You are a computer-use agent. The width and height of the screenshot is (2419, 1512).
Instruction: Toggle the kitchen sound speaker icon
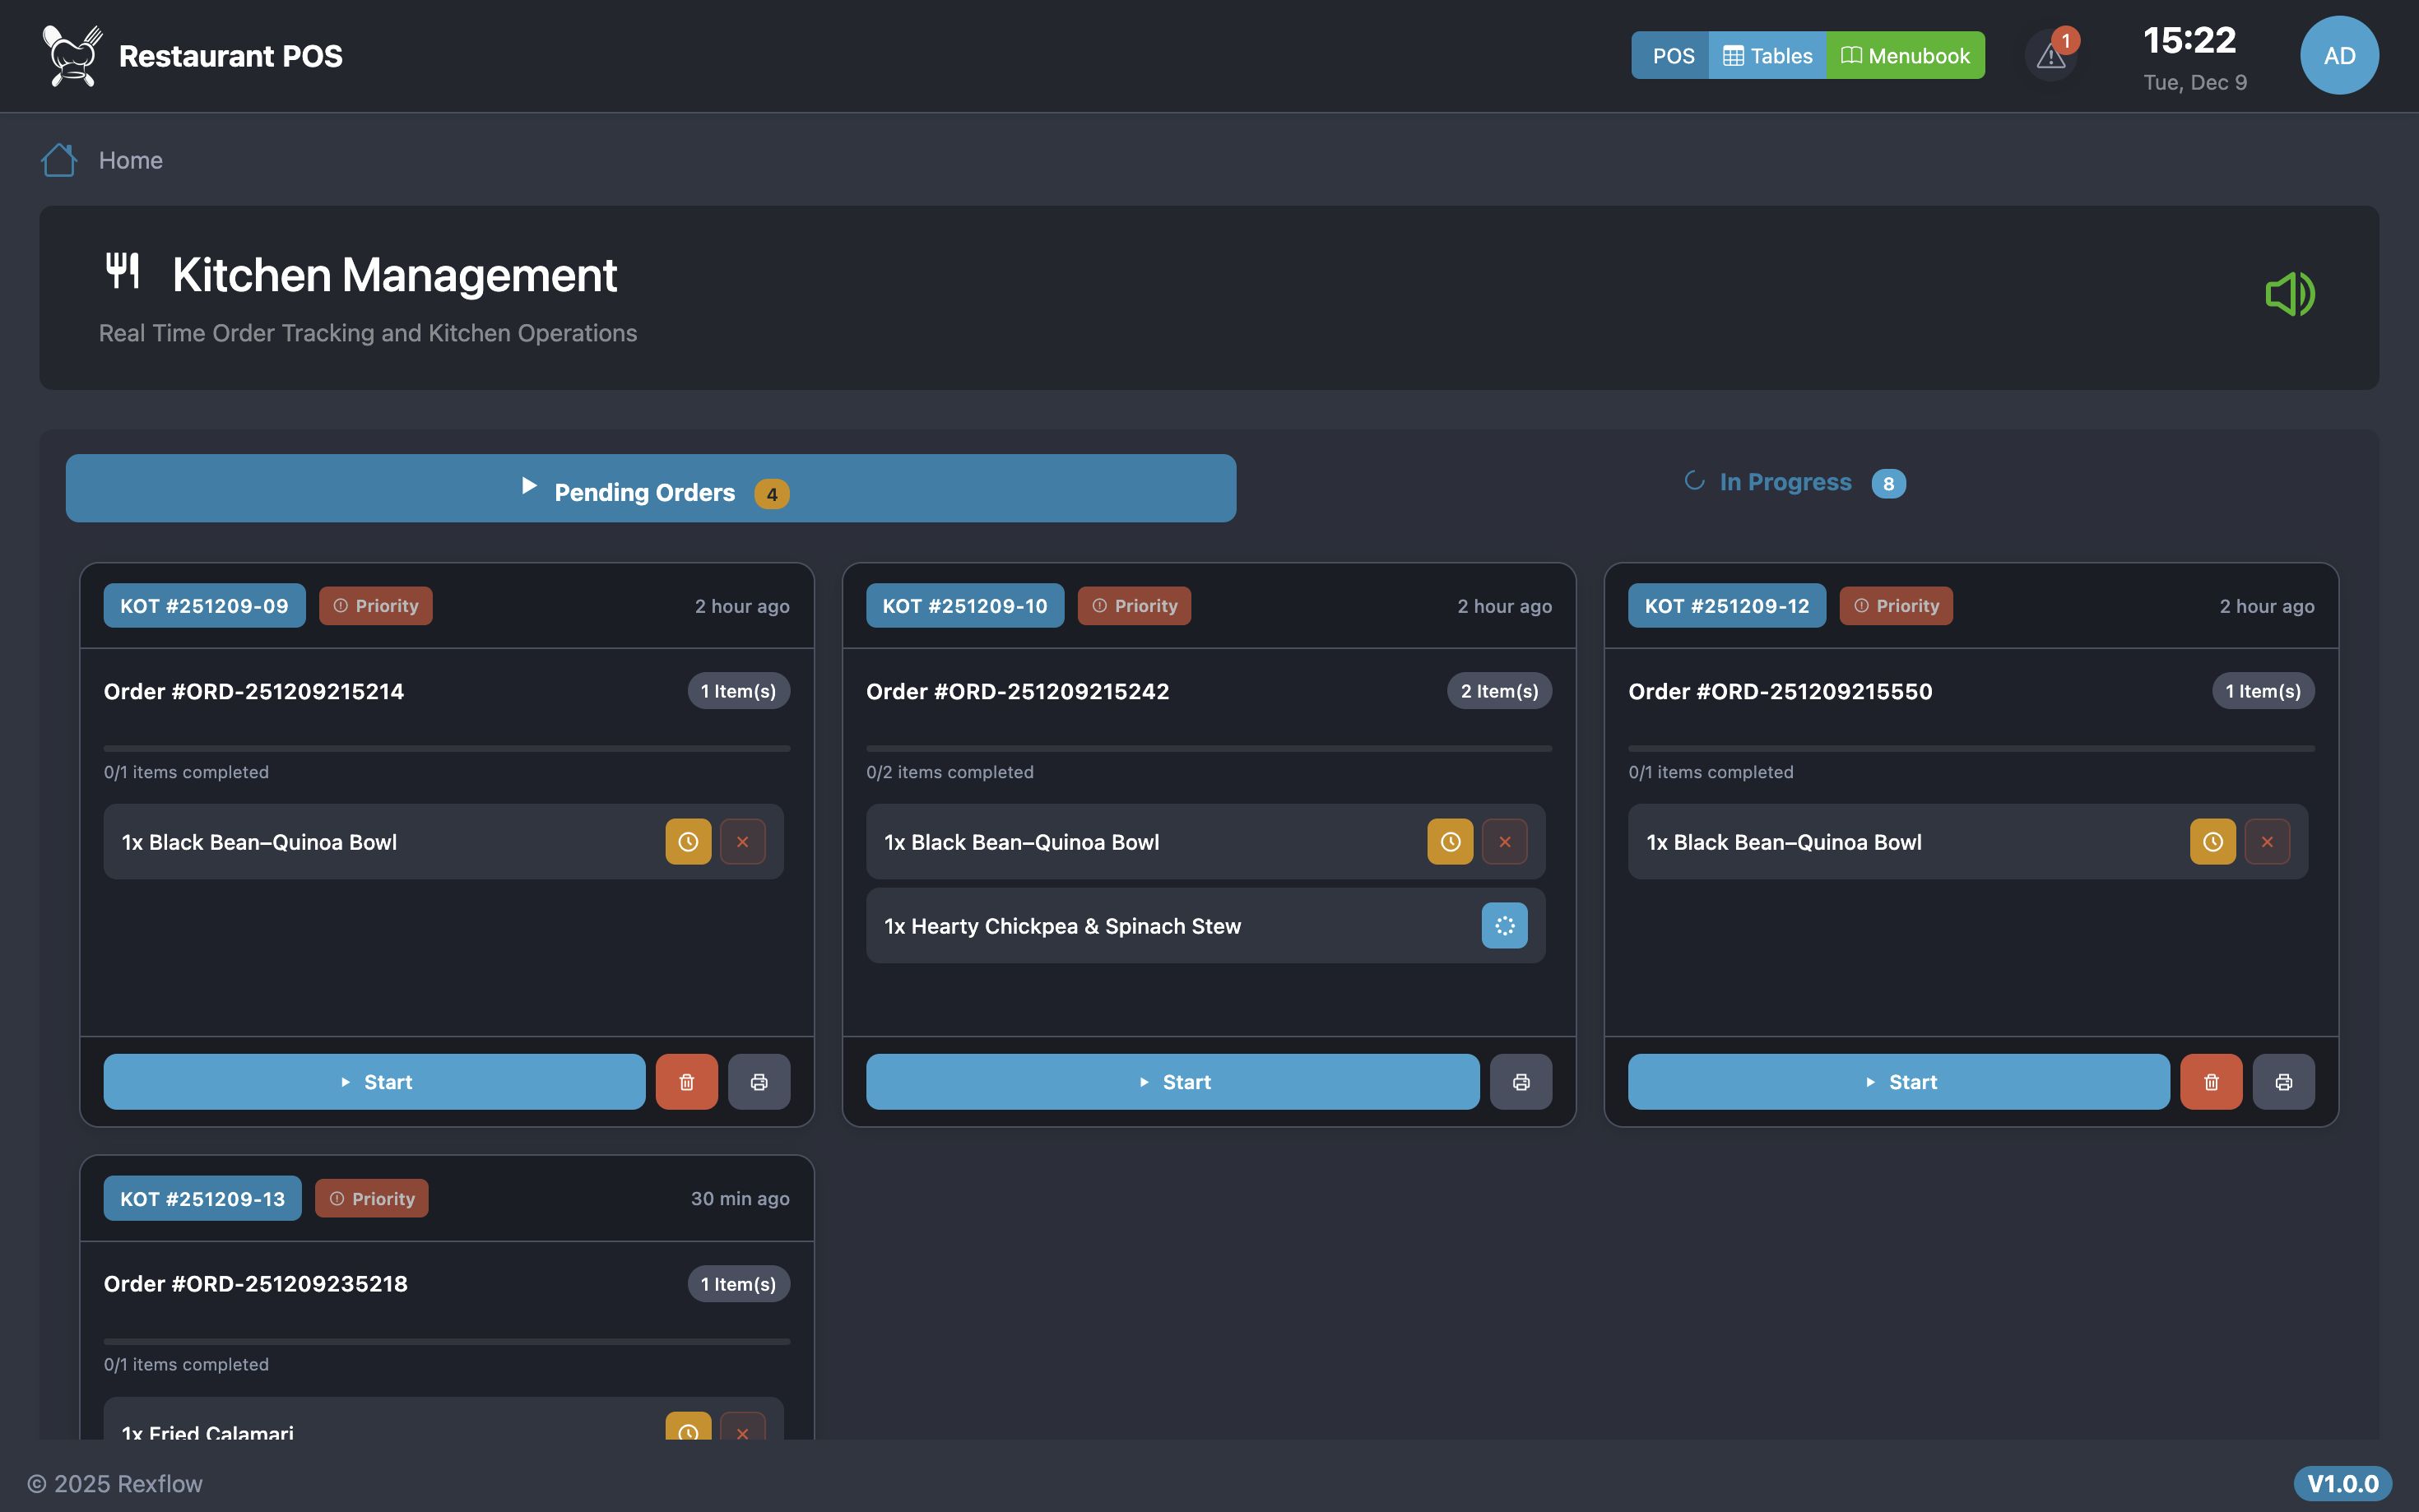click(x=2289, y=294)
